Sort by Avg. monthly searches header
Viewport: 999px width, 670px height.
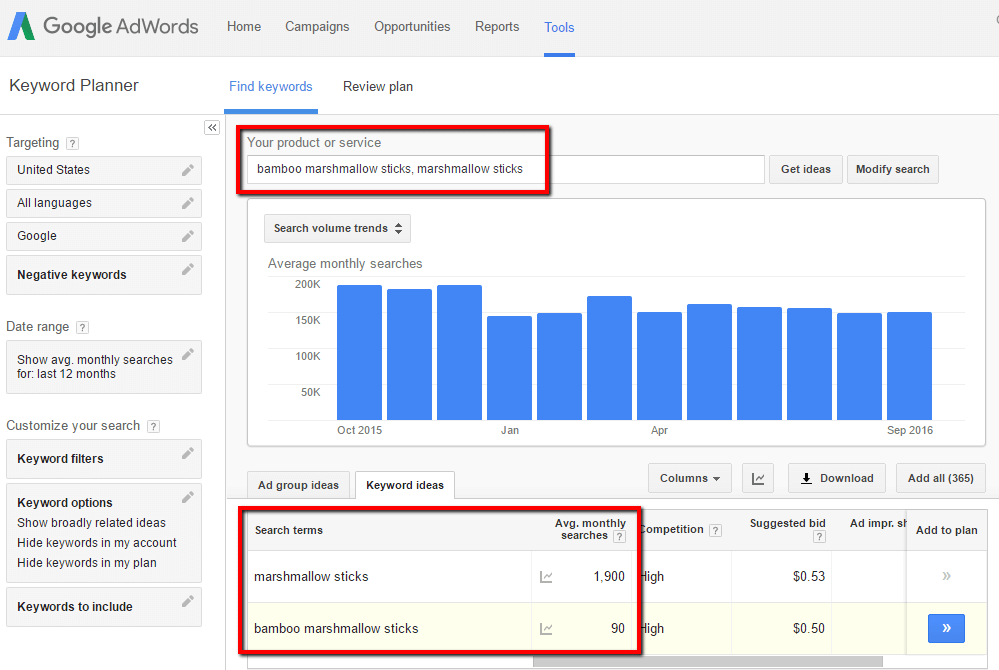pos(590,529)
